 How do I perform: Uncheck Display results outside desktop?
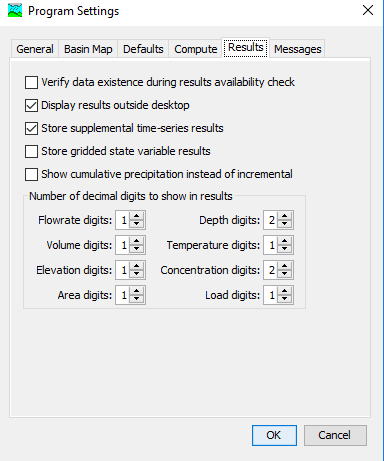coord(31,105)
